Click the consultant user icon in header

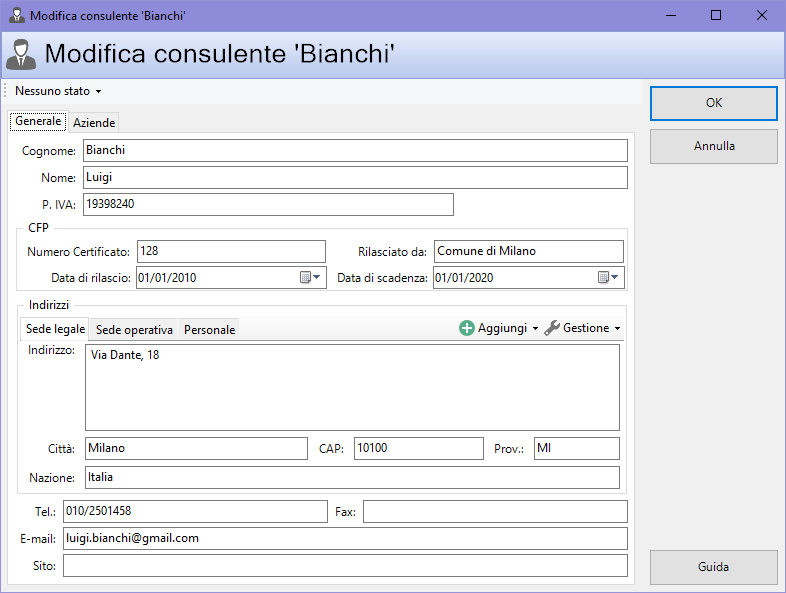pos(21,54)
